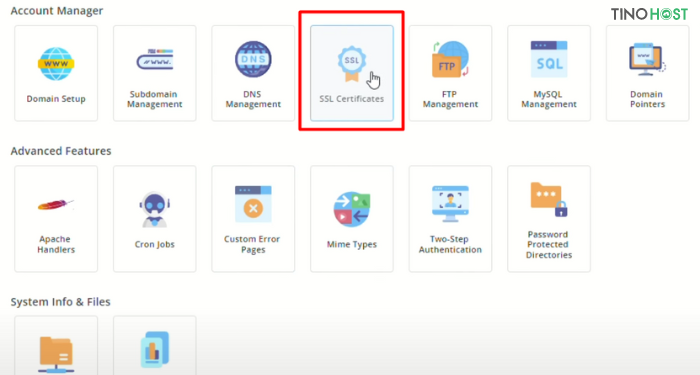Click the Domain Pointers label
This screenshot has width=700, height=375.
pos(647,99)
